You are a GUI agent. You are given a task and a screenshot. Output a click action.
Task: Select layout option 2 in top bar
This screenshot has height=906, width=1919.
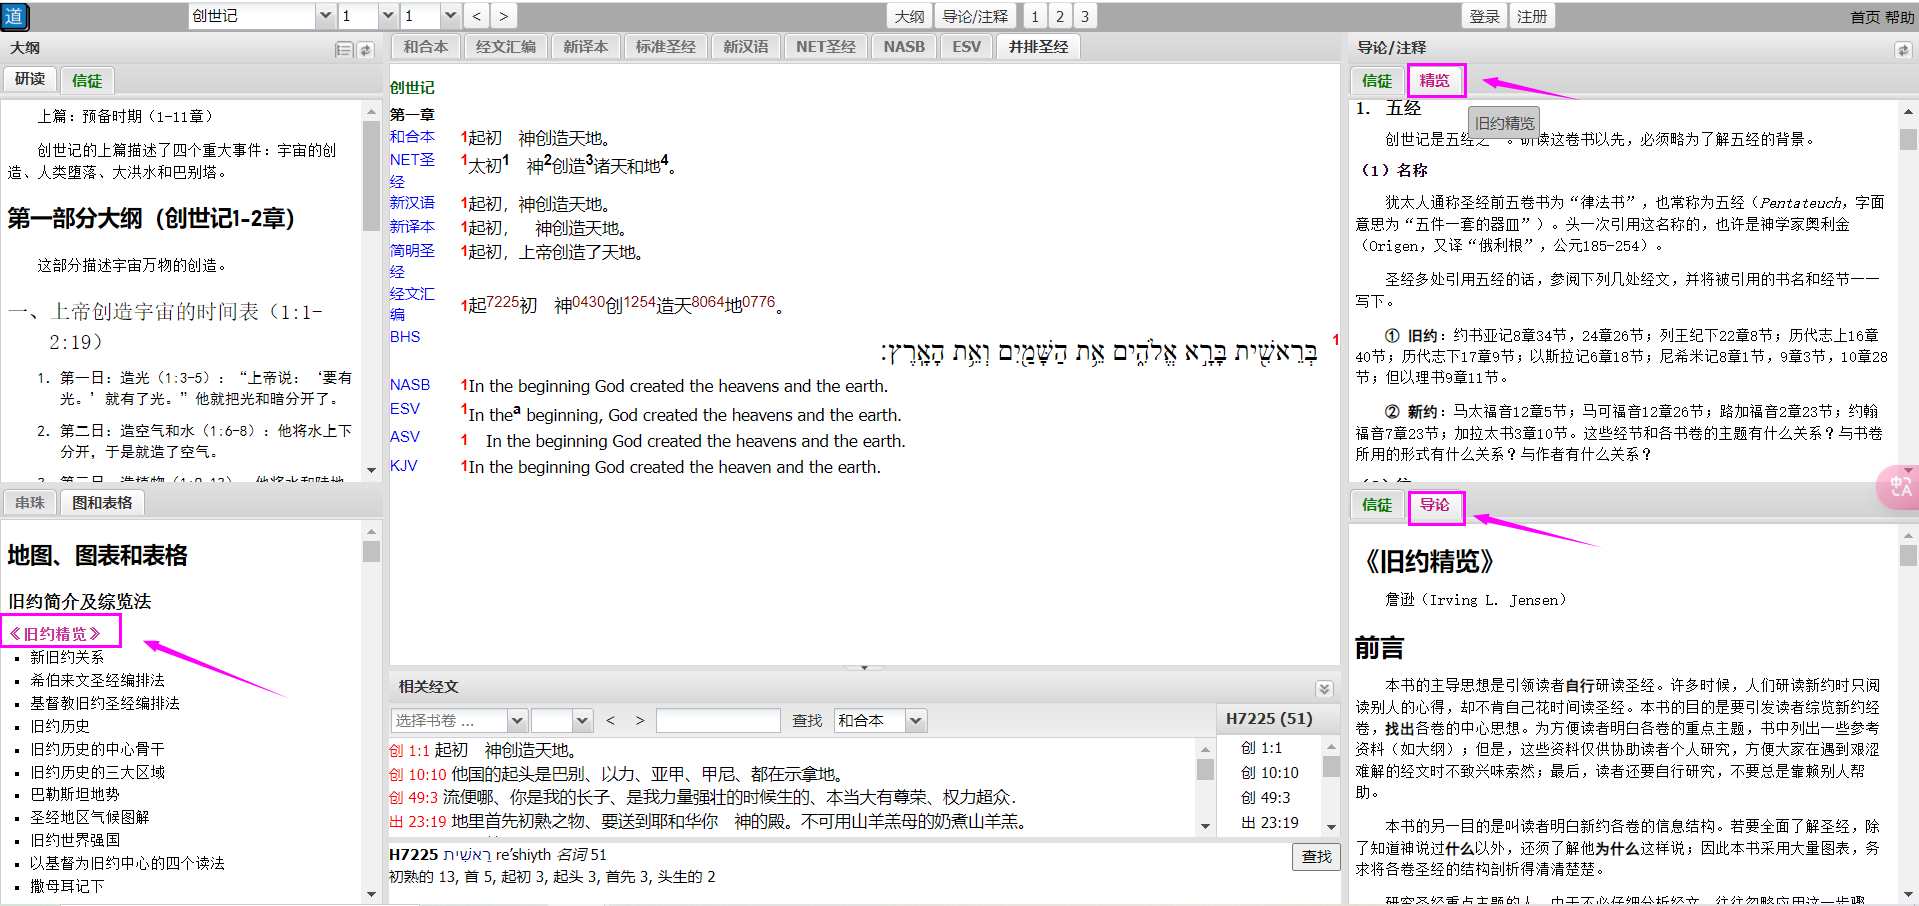coord(1060,16)
